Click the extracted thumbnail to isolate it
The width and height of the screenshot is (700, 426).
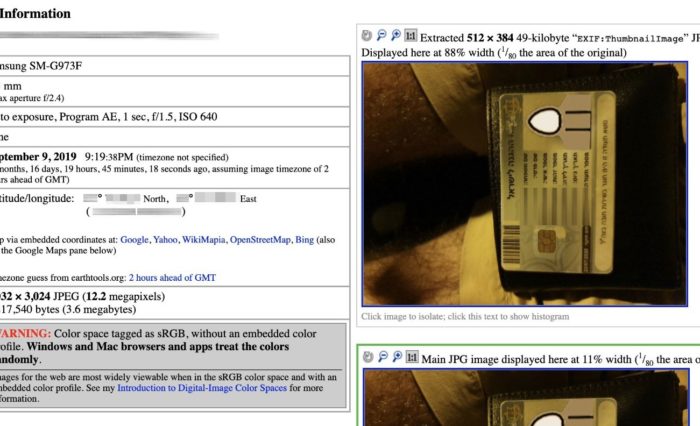pos(525,184)
